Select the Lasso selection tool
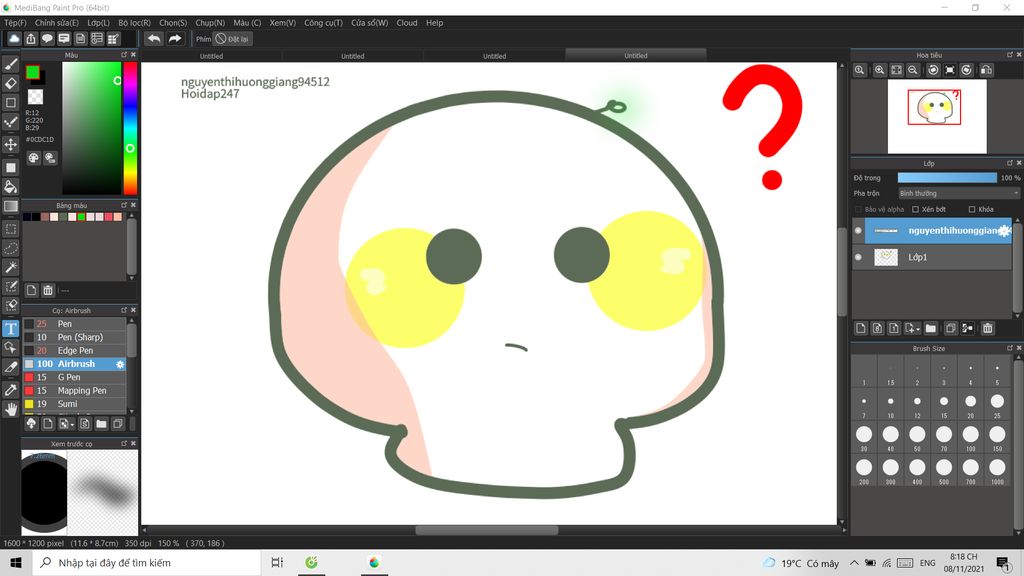This screenshot has width=1024, height=576. tap(10, 248)
